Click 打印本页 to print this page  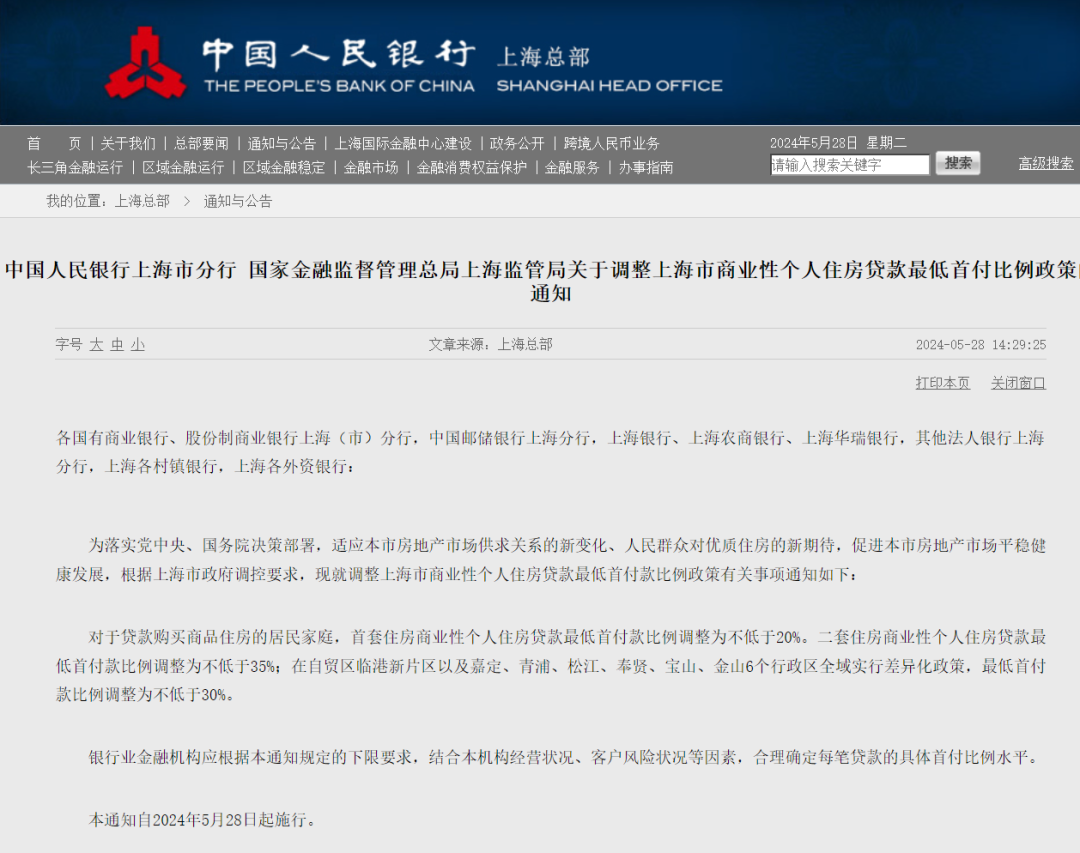[x=942, y=382]
